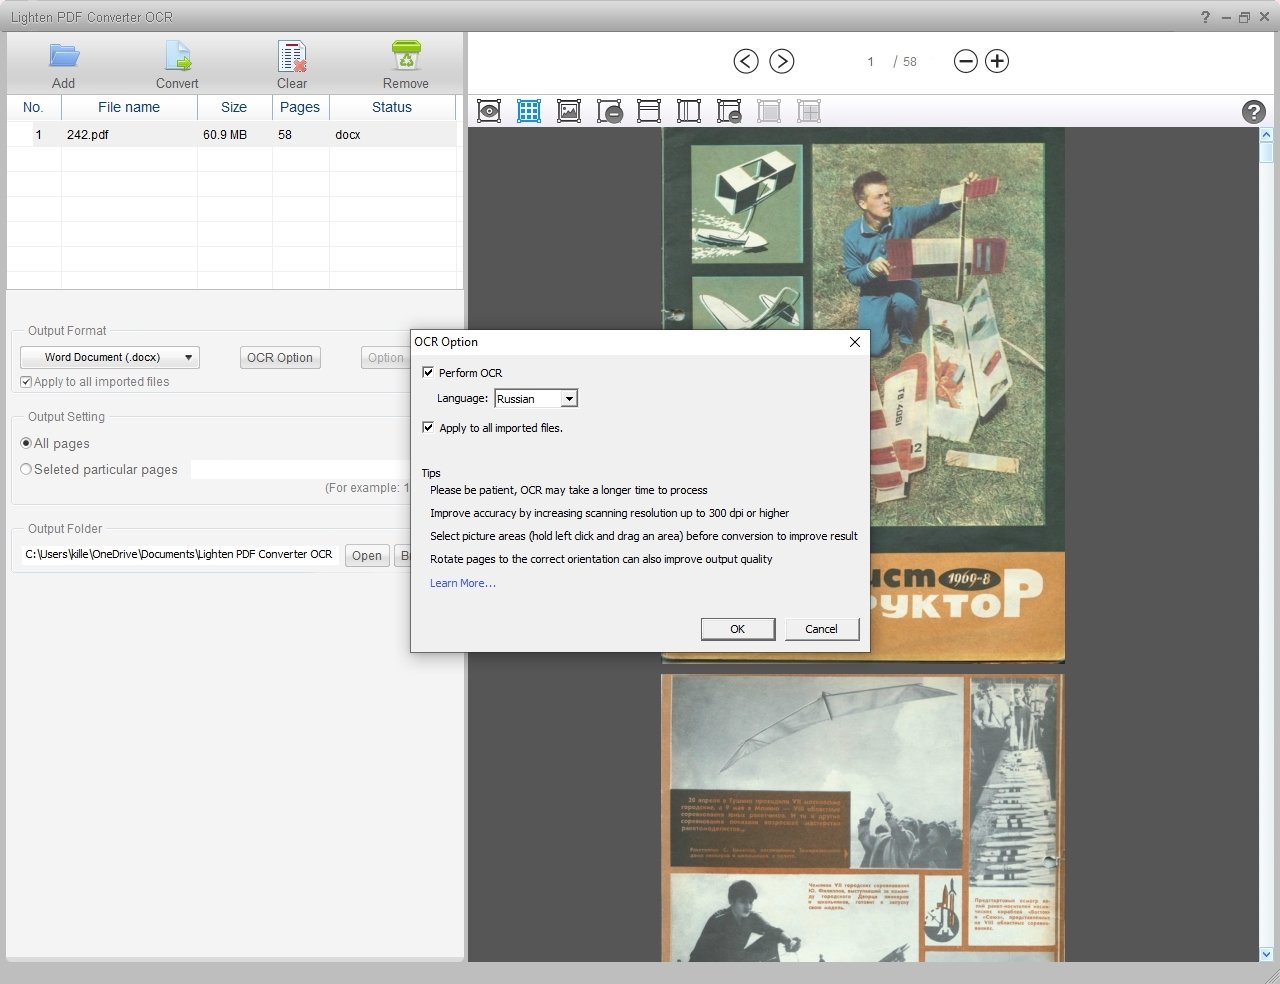1280x984 pixels.
Task: Expand the Word Document output format dropdown
Action: point(110,357)
